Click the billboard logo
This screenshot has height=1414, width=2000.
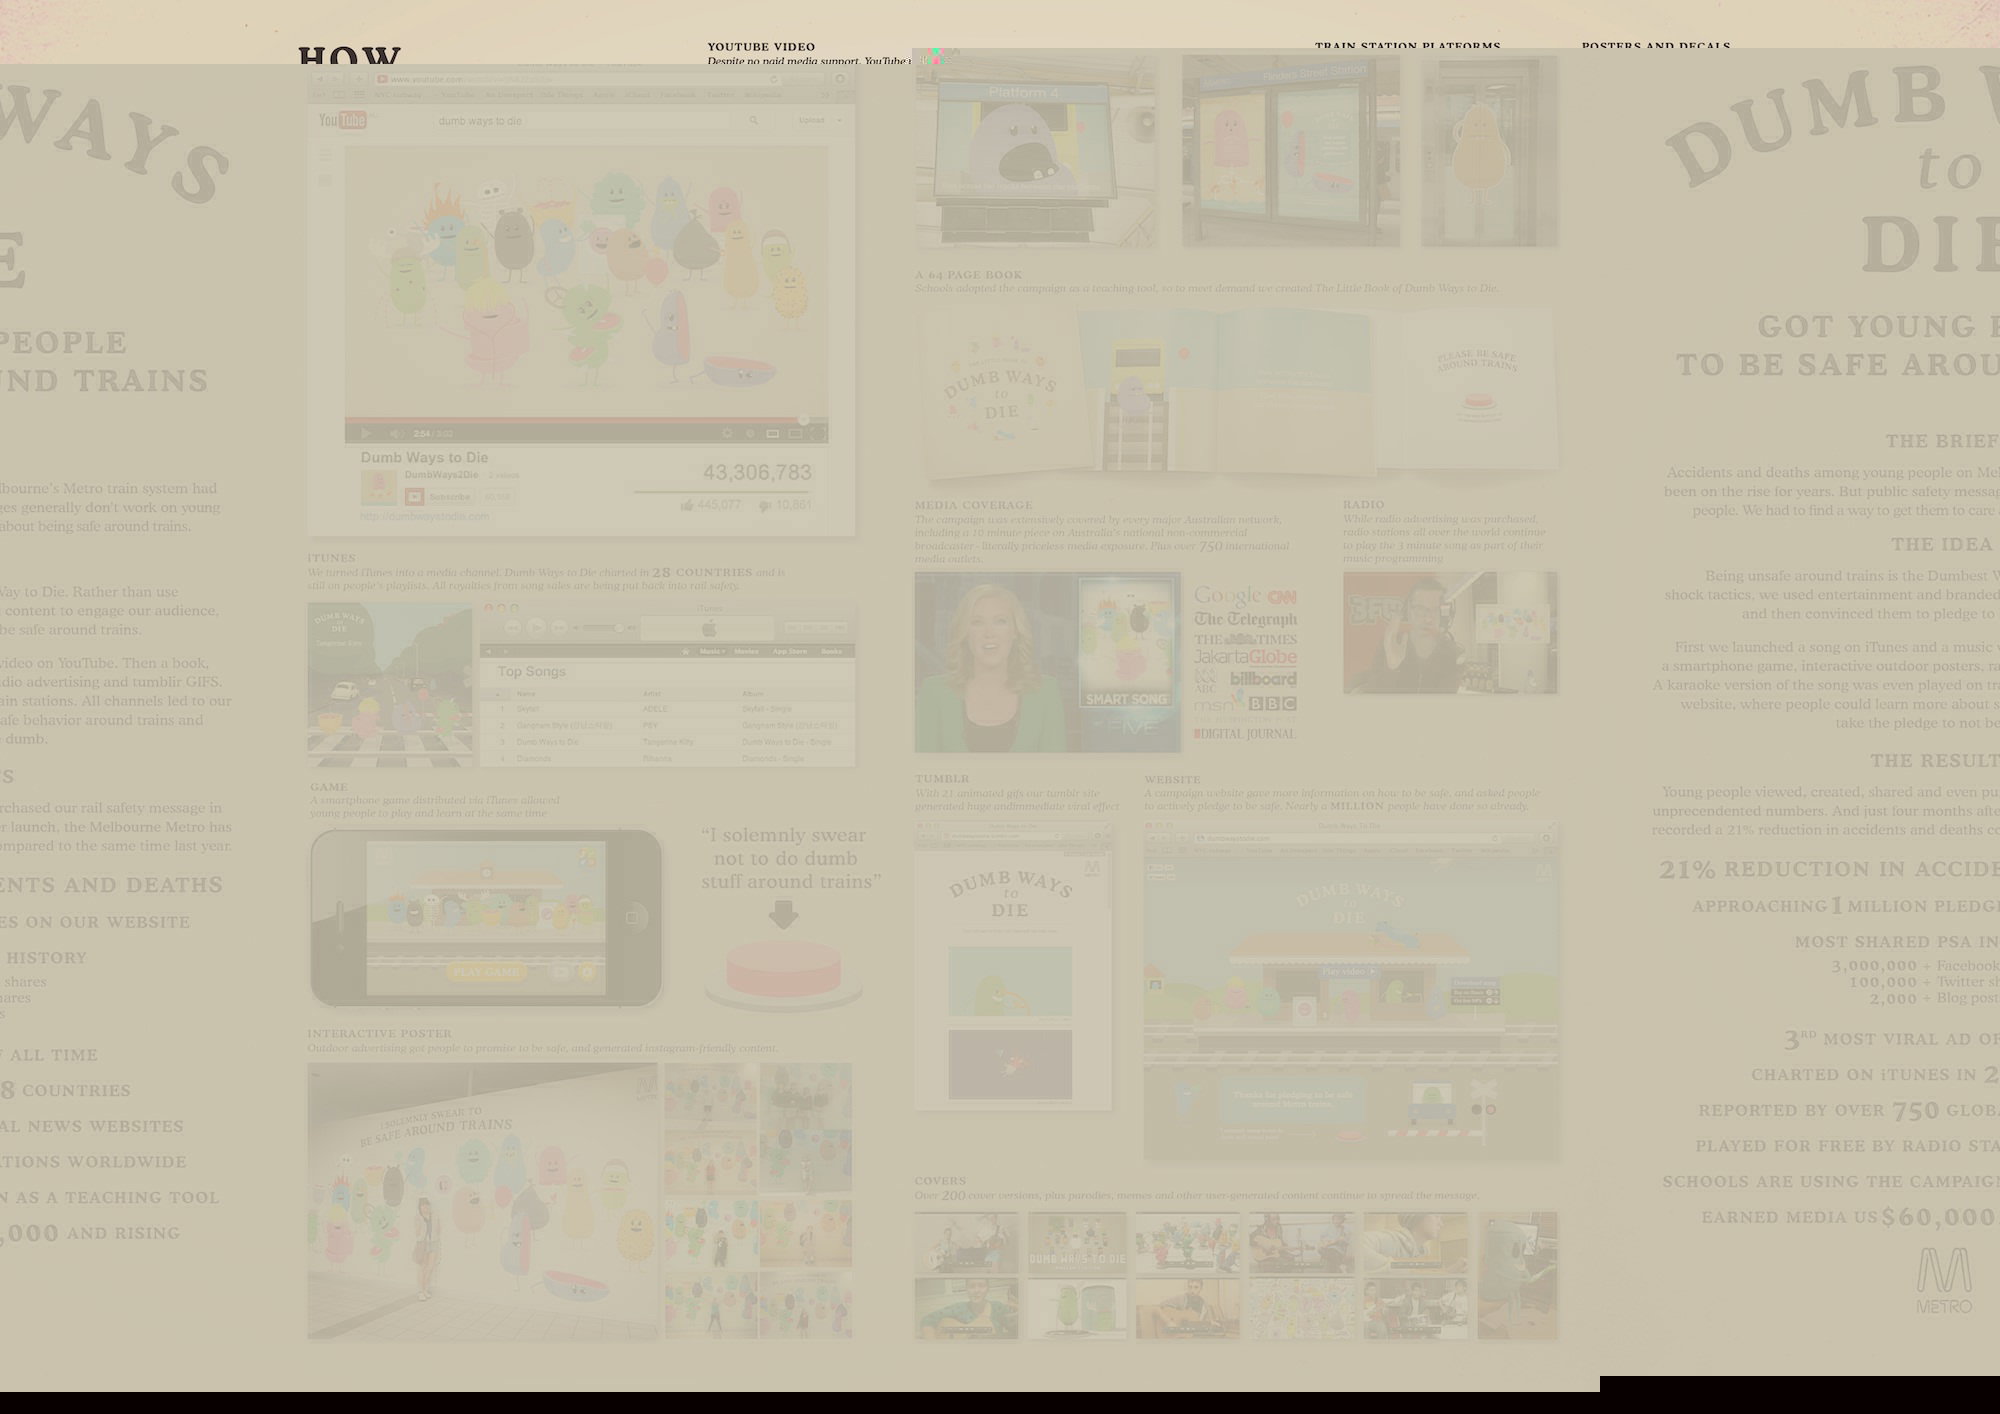click(1263, 679)
